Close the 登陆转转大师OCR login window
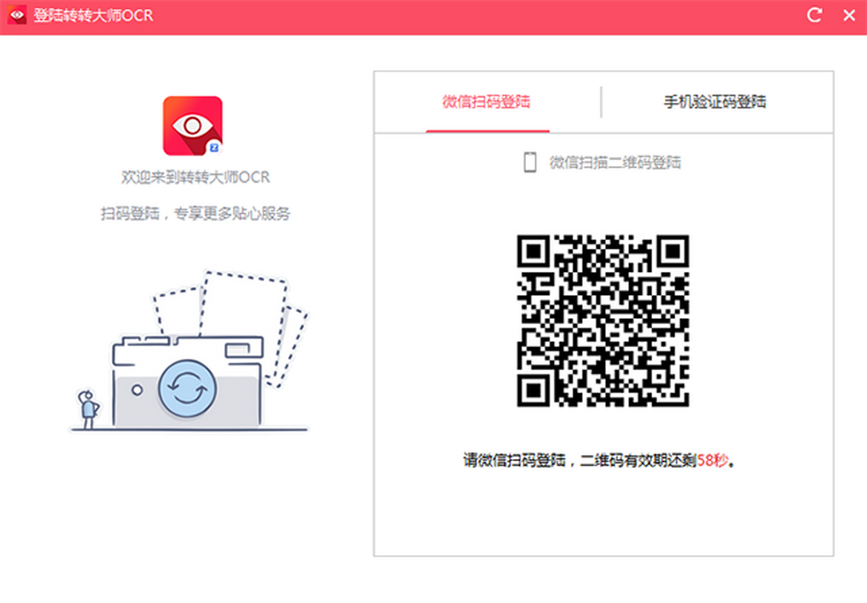The image size is (867, 603). [x=849, y=15]
